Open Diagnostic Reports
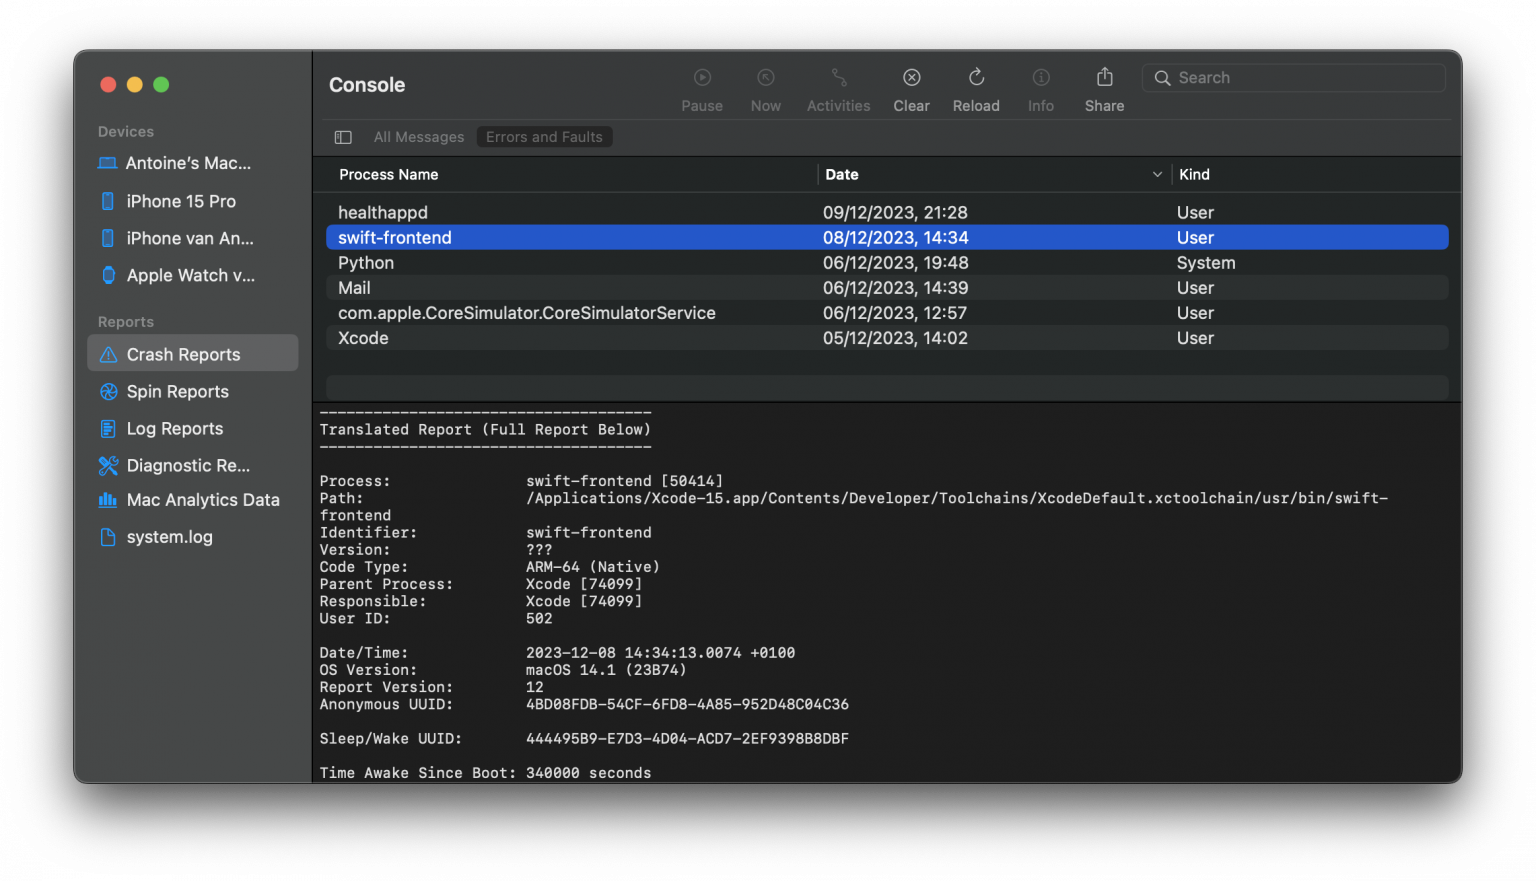 point(186,465)
